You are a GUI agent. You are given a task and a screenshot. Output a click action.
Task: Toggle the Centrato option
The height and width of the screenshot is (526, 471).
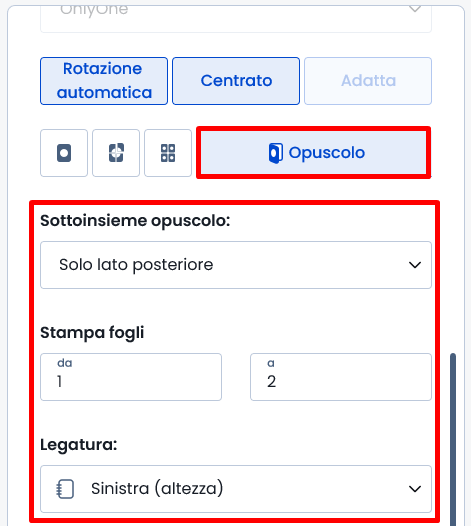click(x=236, y=81)
